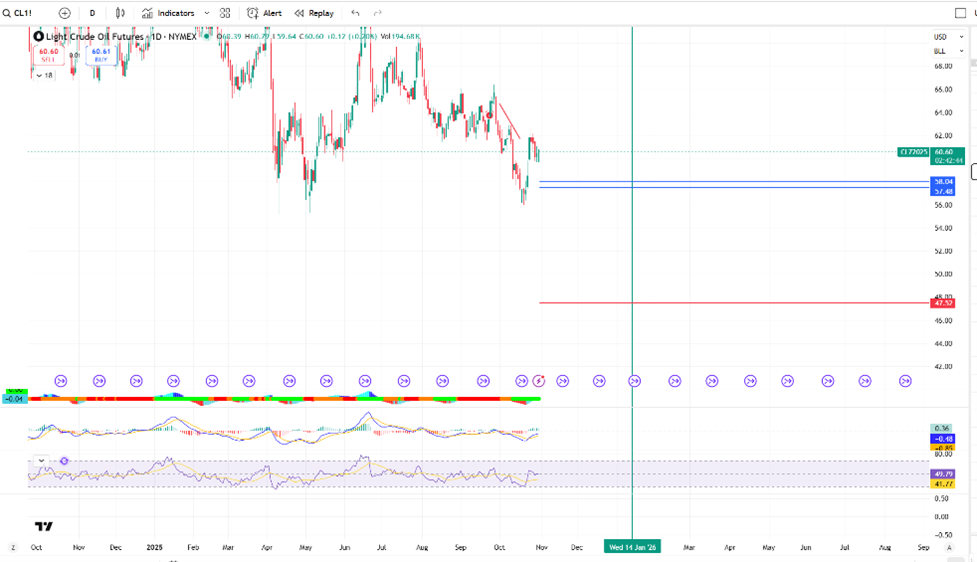Click the add symbol plus icon
Screen dimensions: 977x562
(65, 13)
